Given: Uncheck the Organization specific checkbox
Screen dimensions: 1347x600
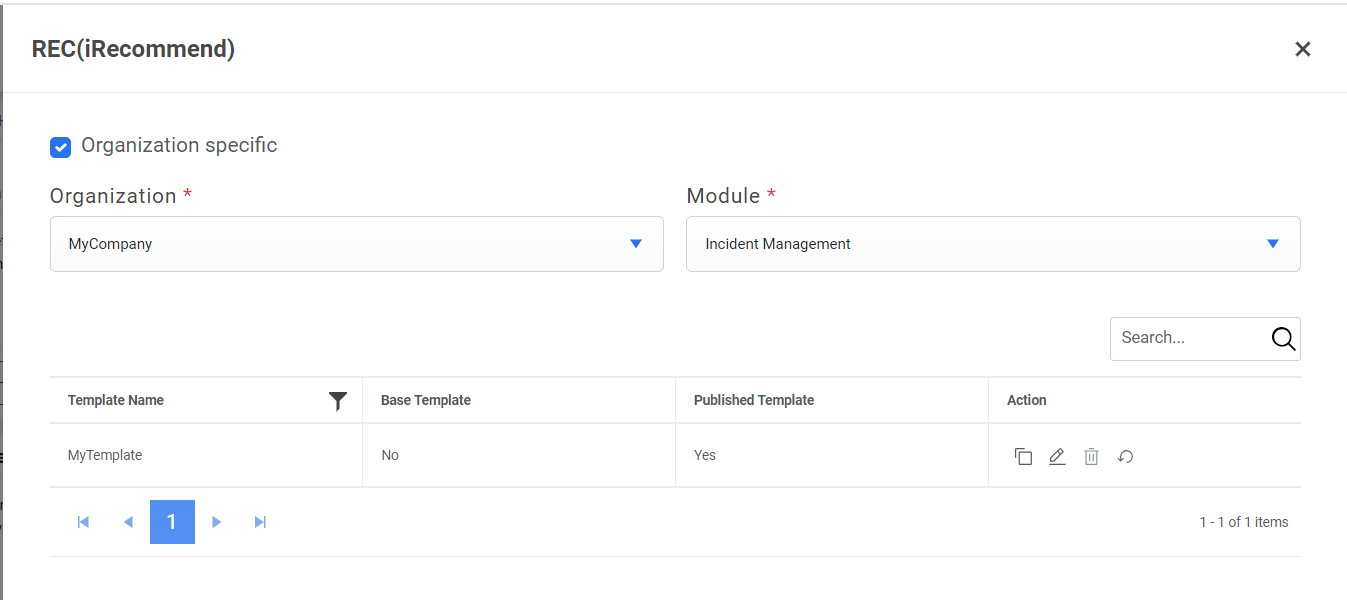Looking at the screenshot, I should (x=61, y=147).
